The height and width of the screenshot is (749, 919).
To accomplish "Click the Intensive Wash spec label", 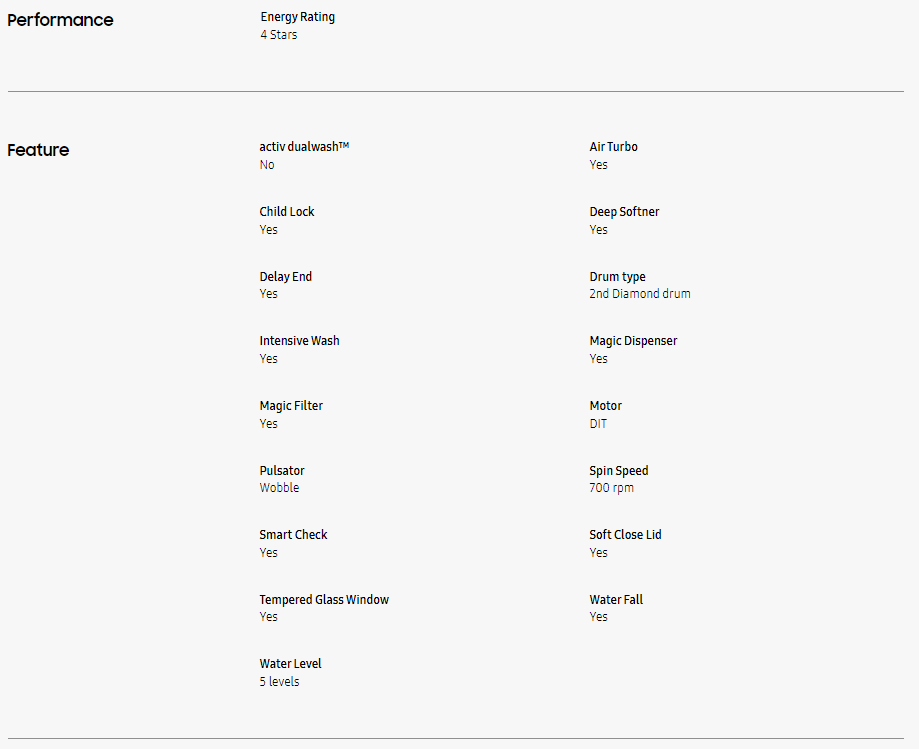I will coord(299,341).
